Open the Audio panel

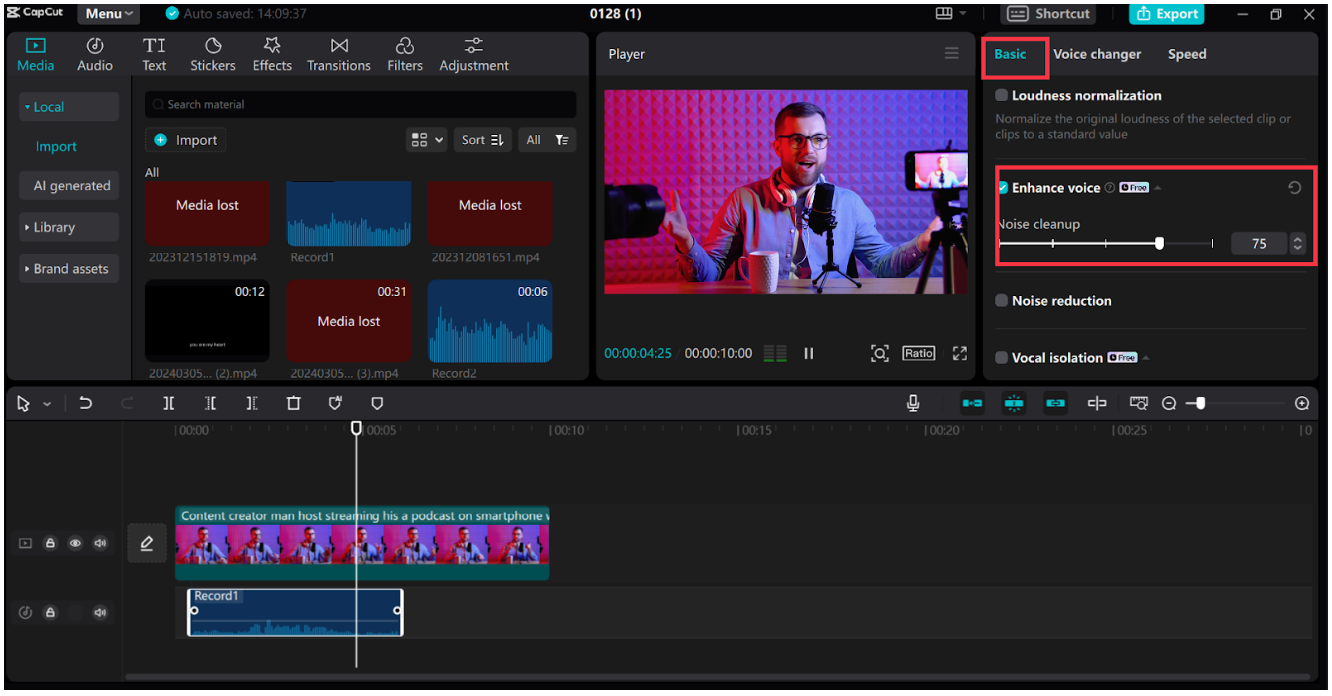pos(95,54)
